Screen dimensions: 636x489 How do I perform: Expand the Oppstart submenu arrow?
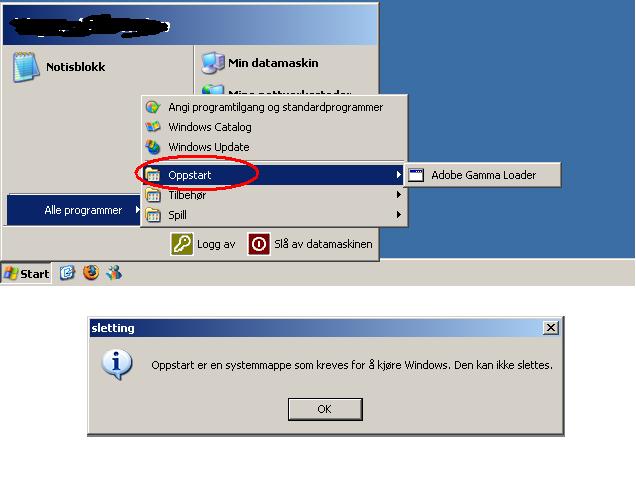(x=399, y=175)
